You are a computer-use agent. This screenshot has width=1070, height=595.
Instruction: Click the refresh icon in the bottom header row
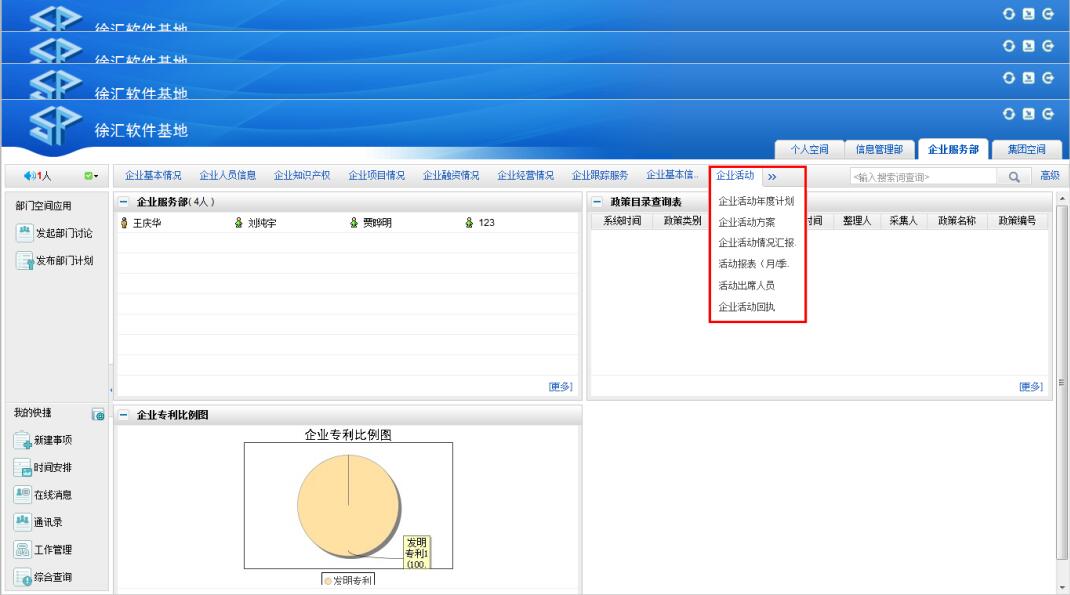(1009, 114)
